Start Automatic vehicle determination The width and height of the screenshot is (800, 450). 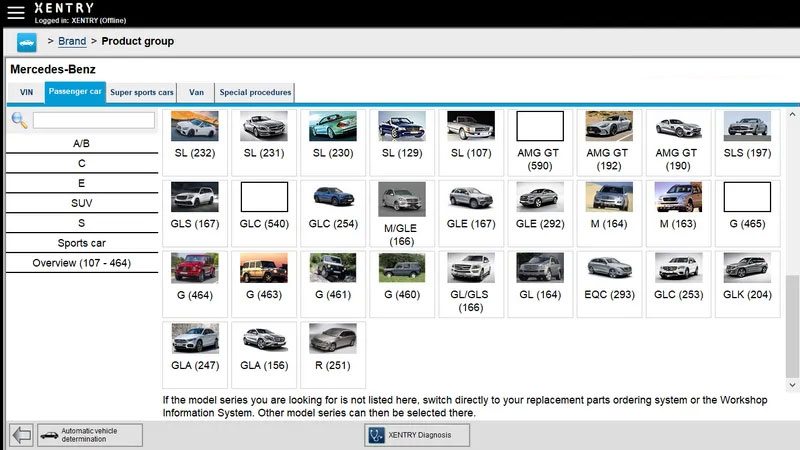click(x=90, y=435)
